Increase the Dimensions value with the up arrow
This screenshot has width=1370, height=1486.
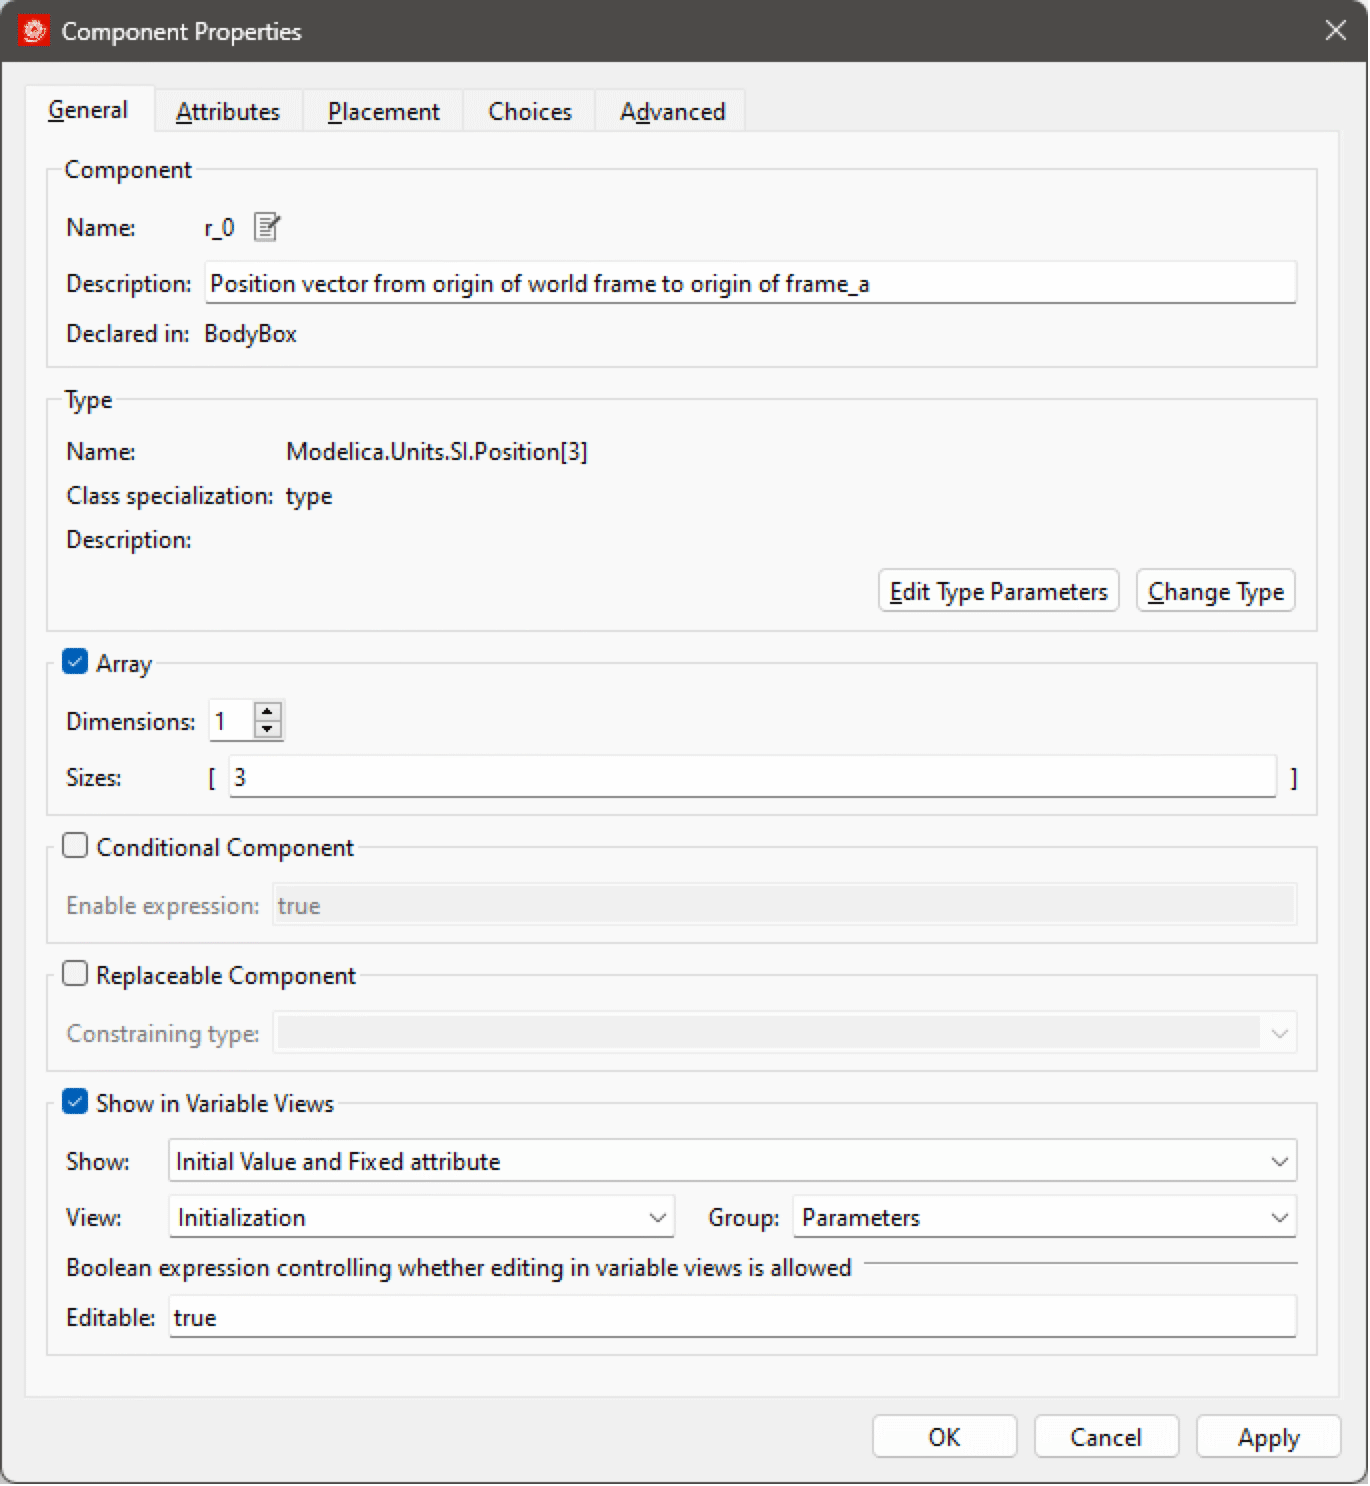coord(267,712)
